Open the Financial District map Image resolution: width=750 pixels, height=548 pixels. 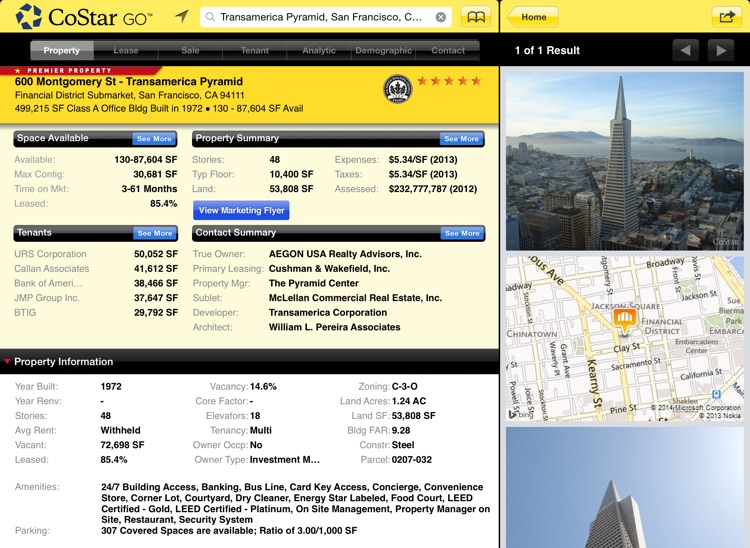(624, 338)
